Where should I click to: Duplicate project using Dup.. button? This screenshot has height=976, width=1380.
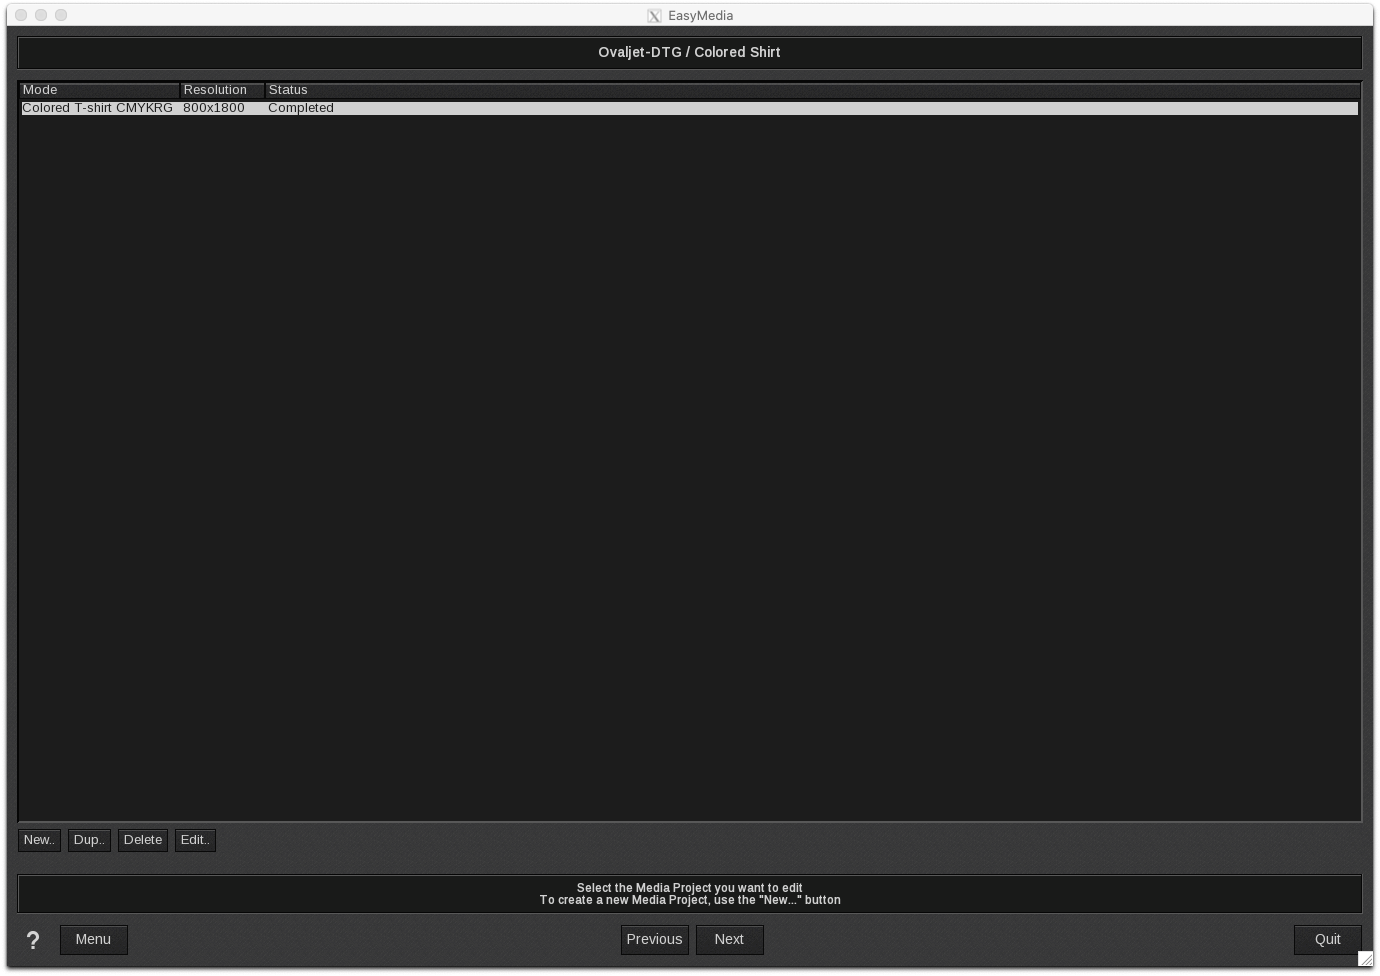point(89,840)
